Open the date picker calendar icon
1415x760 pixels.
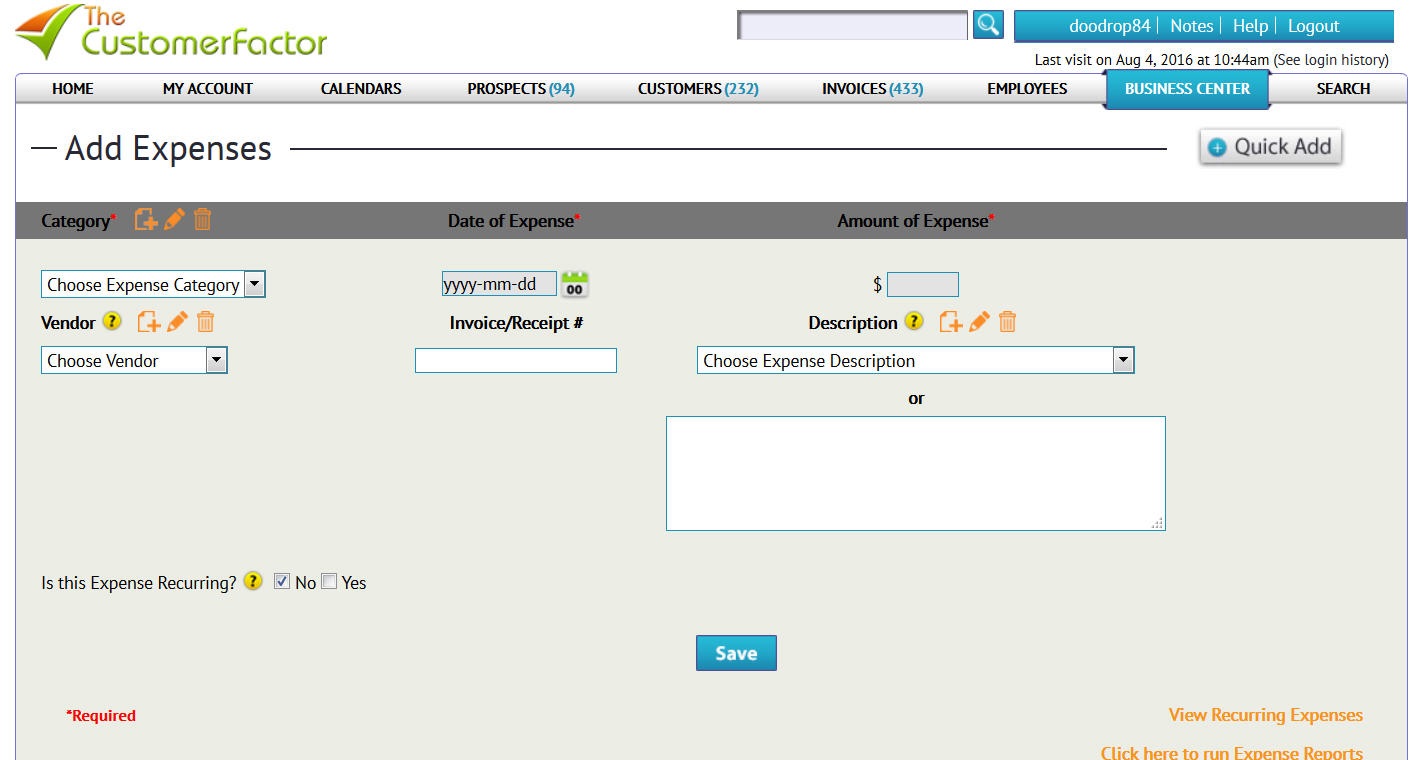[574, 285]
